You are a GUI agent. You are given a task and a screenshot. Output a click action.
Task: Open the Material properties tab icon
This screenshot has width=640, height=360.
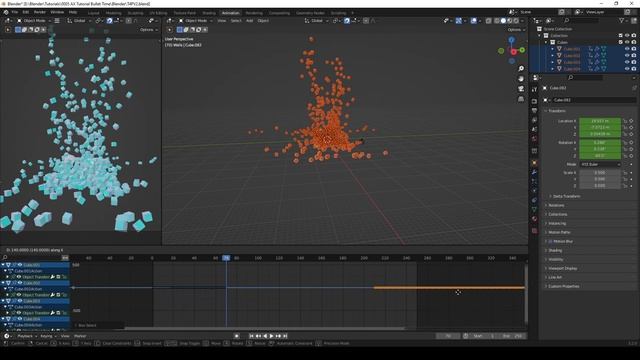(534, 219)
